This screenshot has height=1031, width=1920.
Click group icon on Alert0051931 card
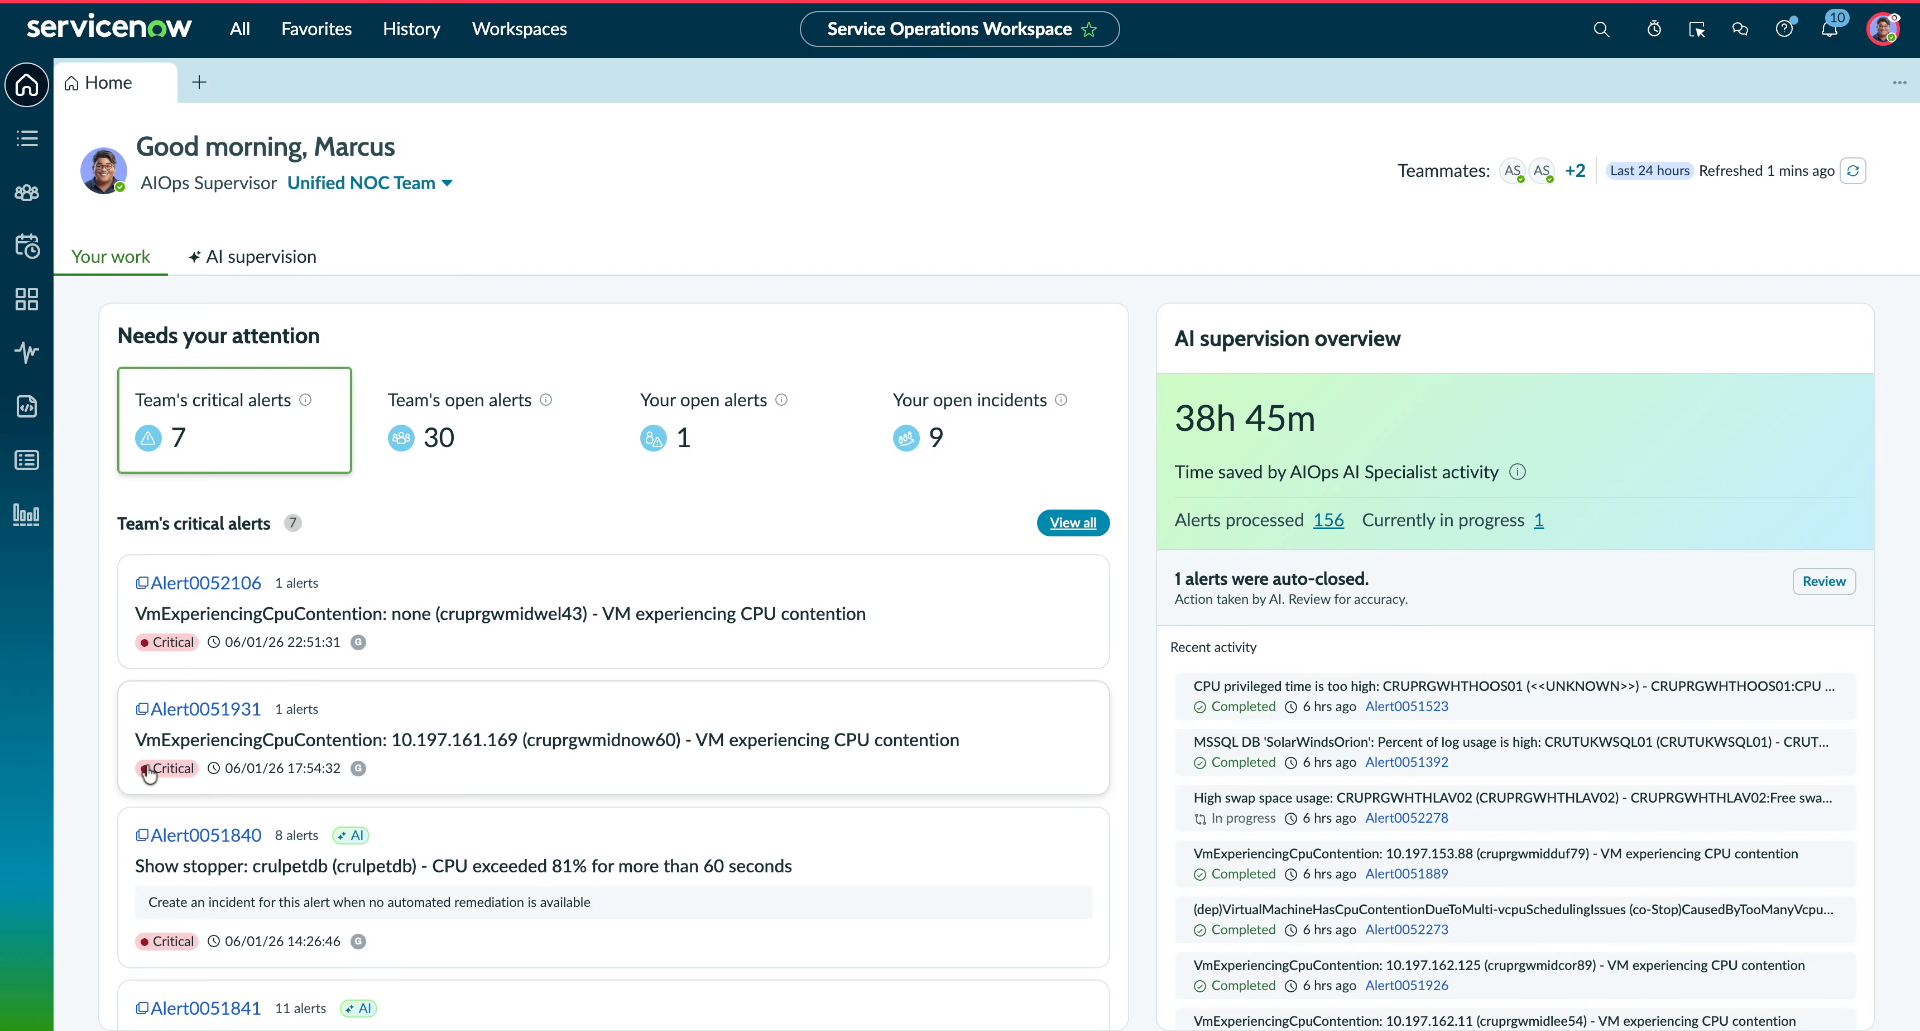(358, 769)
